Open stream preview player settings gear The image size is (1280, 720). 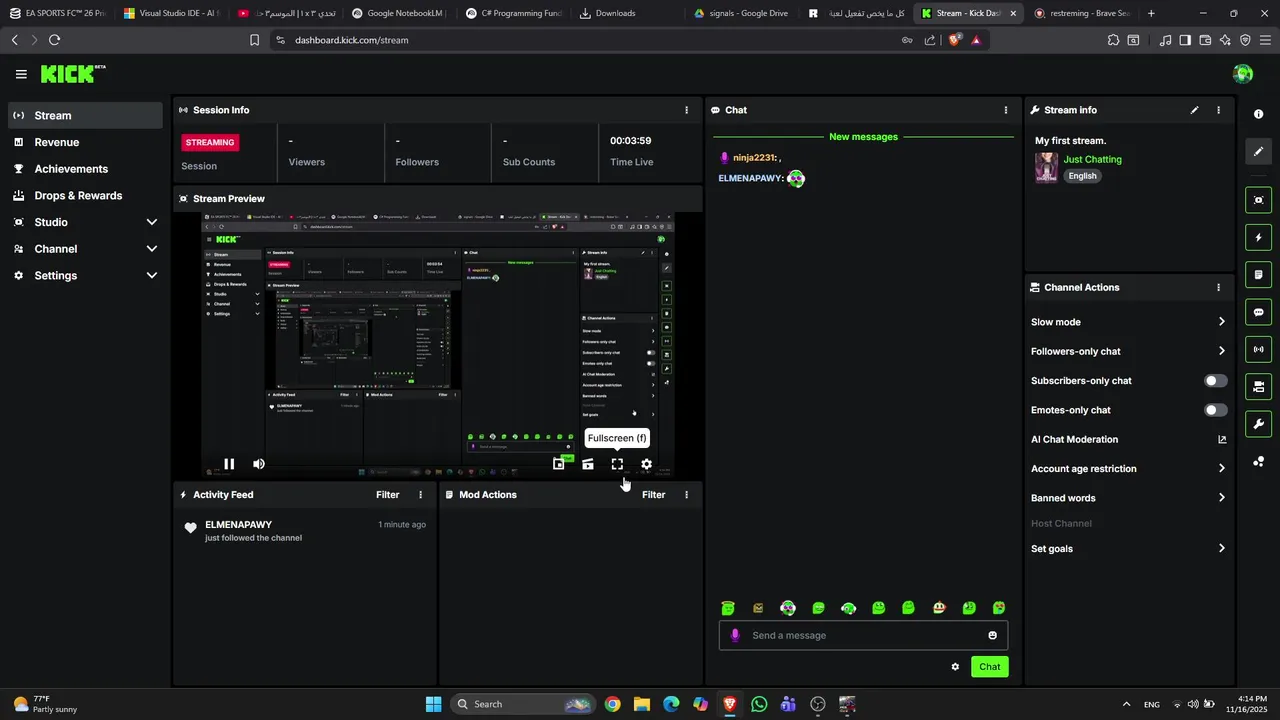pos(647,464)
